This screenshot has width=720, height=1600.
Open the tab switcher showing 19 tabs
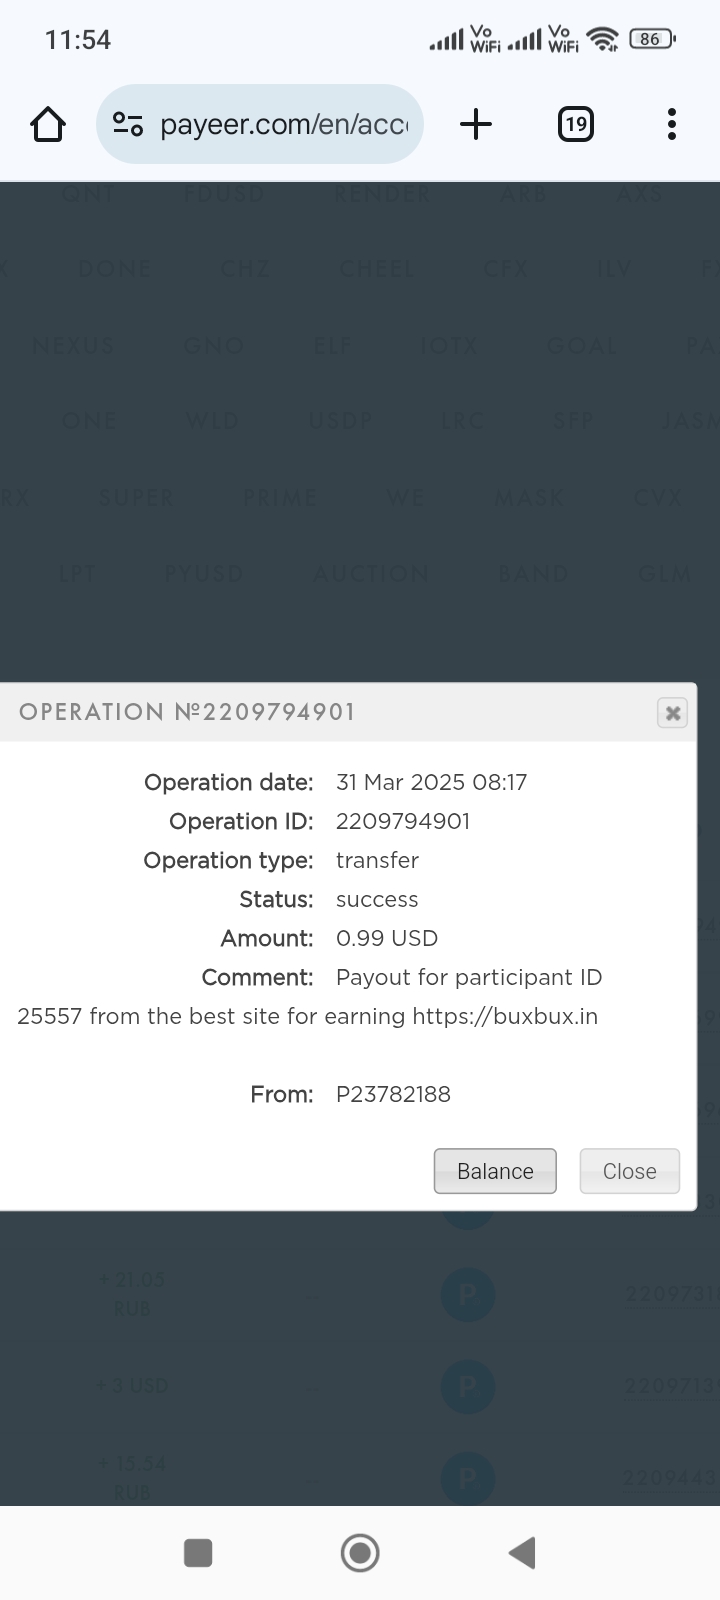pyautogui.click(x=575, y=124)
